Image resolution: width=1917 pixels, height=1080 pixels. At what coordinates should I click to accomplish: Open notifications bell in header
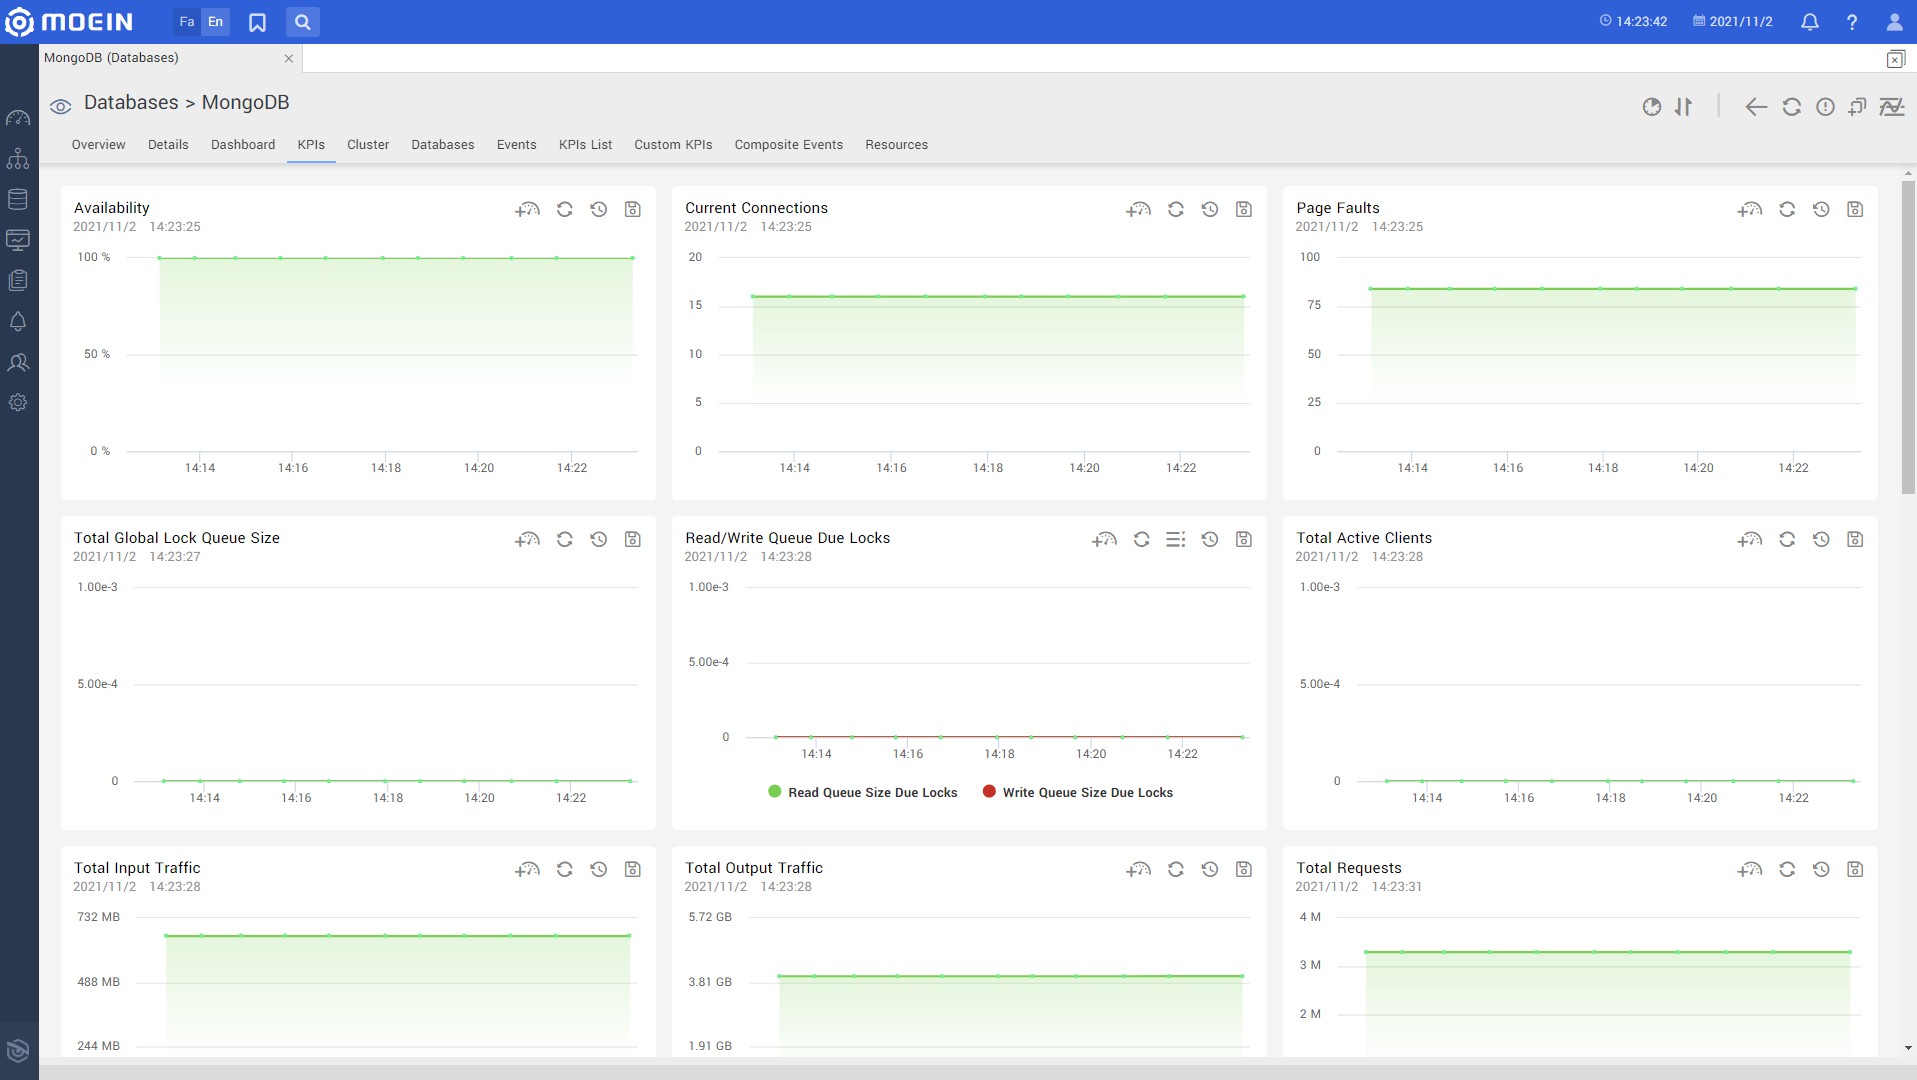1809,22
